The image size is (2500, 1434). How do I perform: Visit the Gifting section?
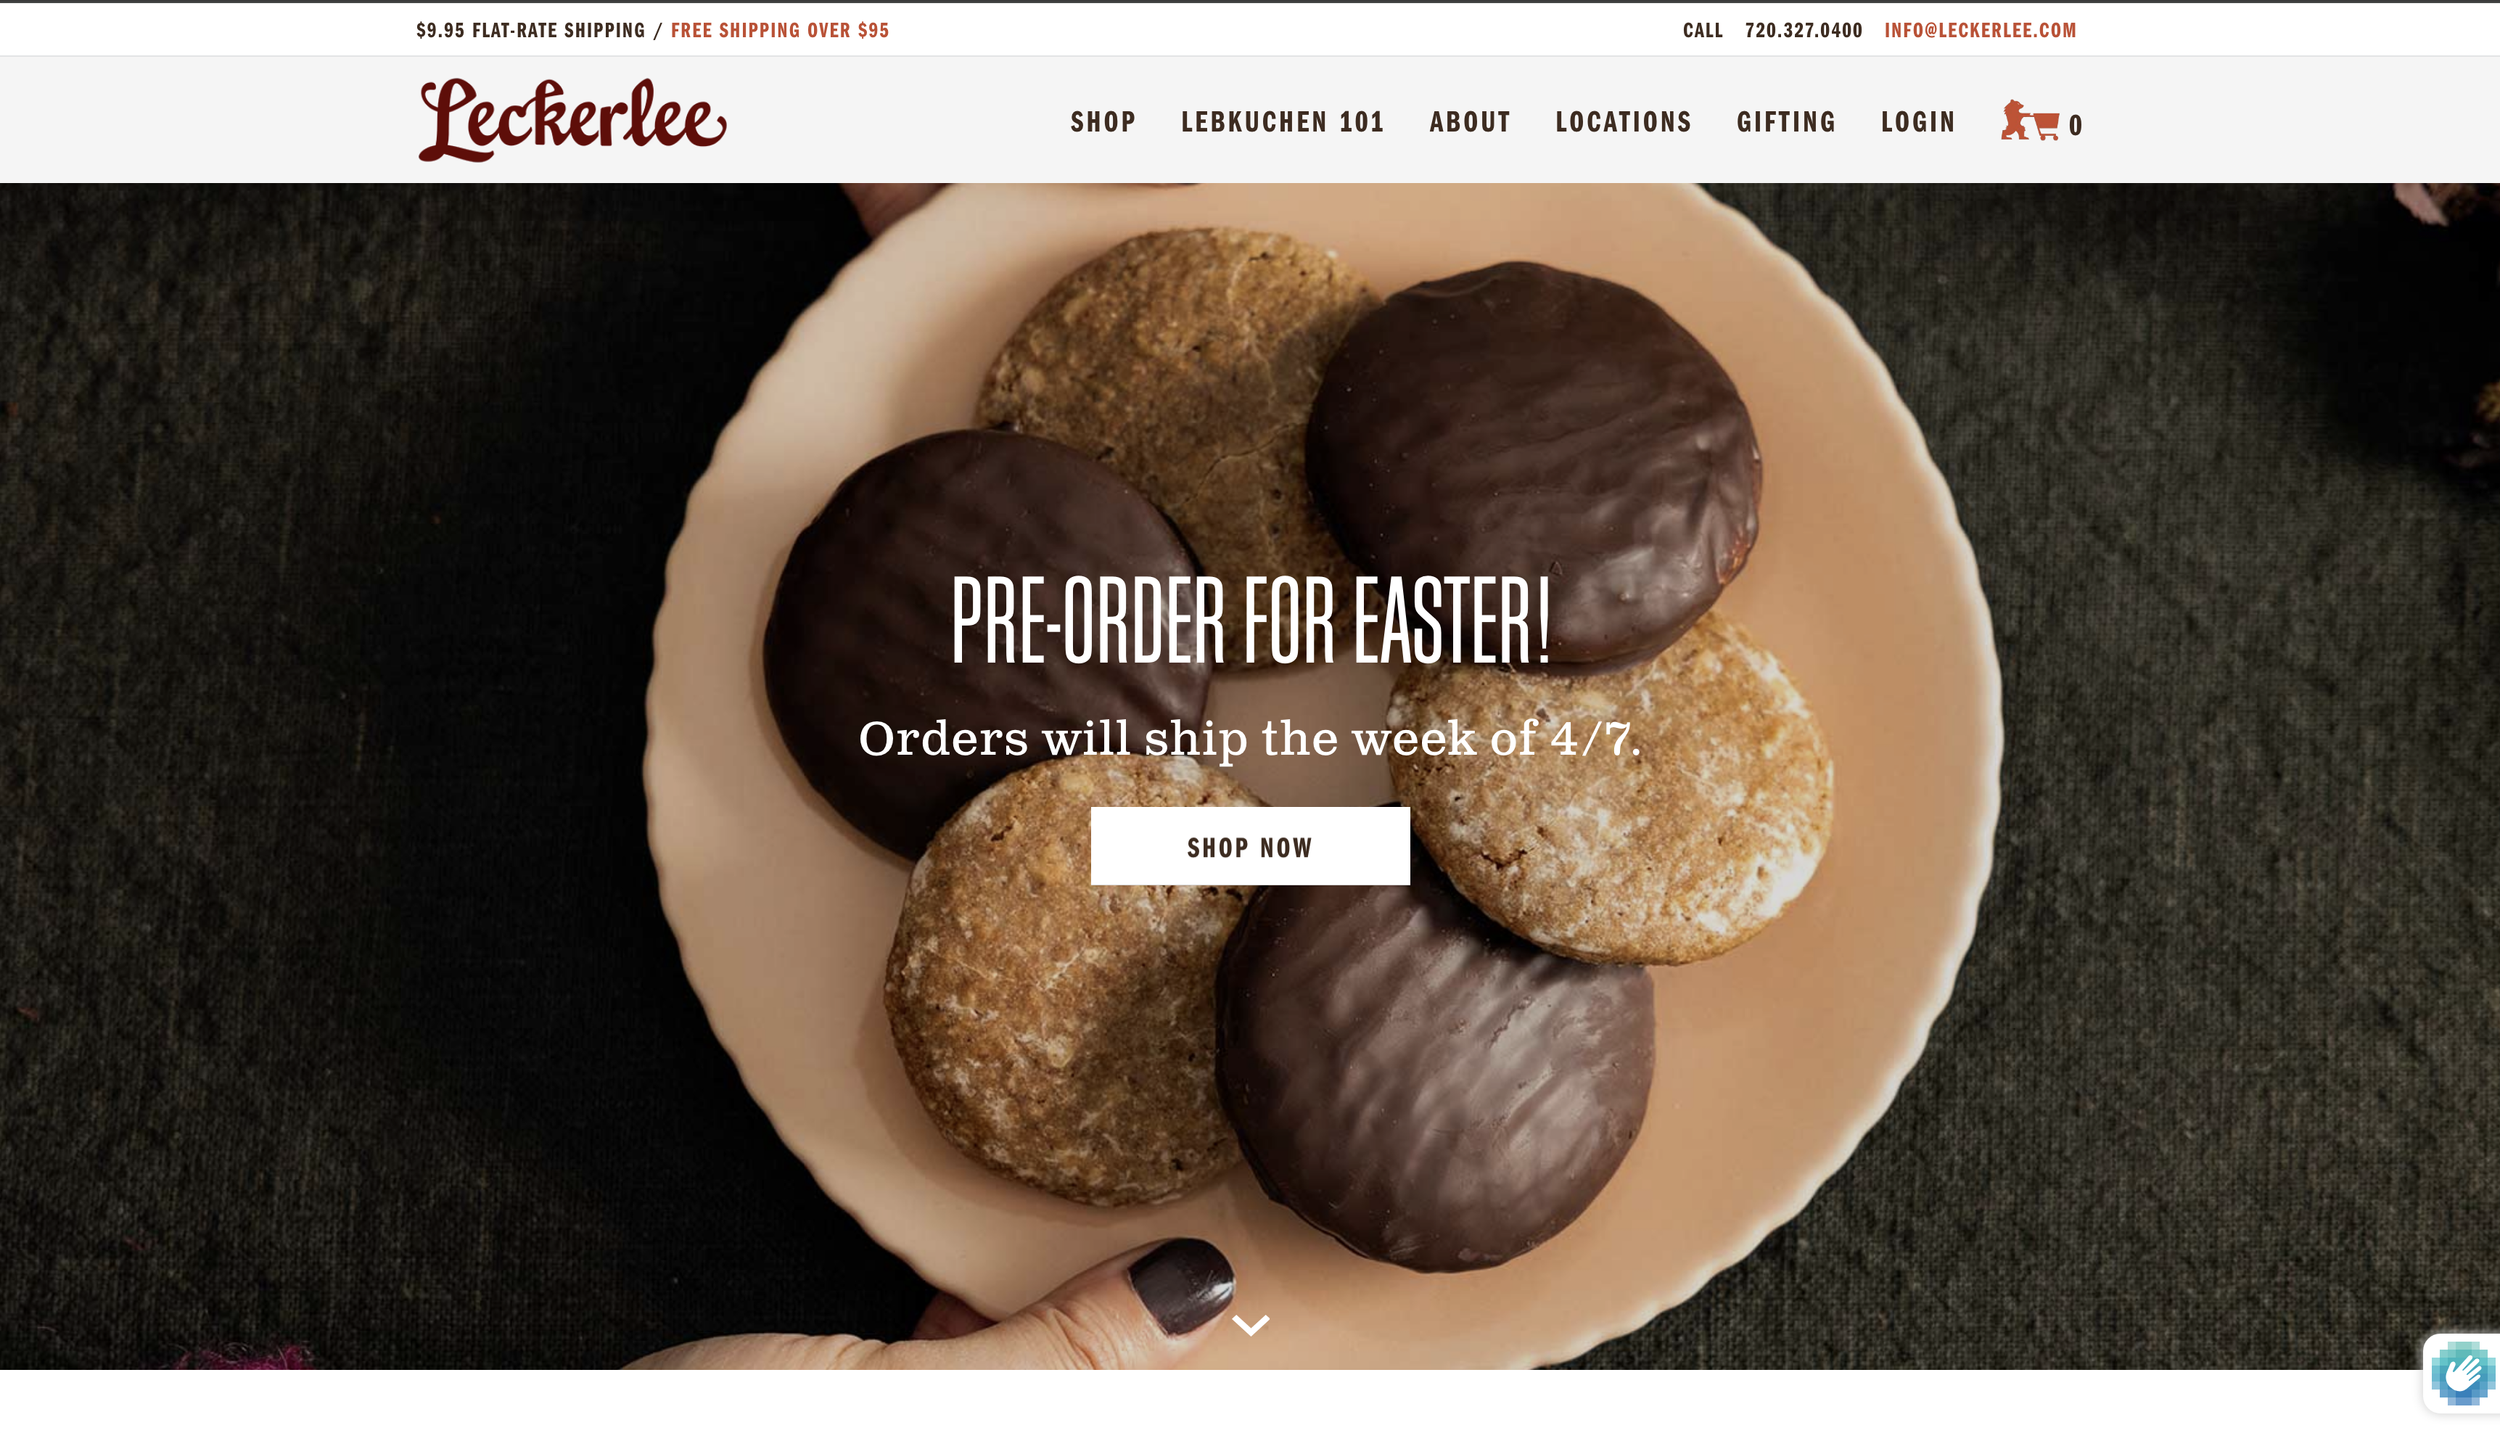click(1786, 122)
